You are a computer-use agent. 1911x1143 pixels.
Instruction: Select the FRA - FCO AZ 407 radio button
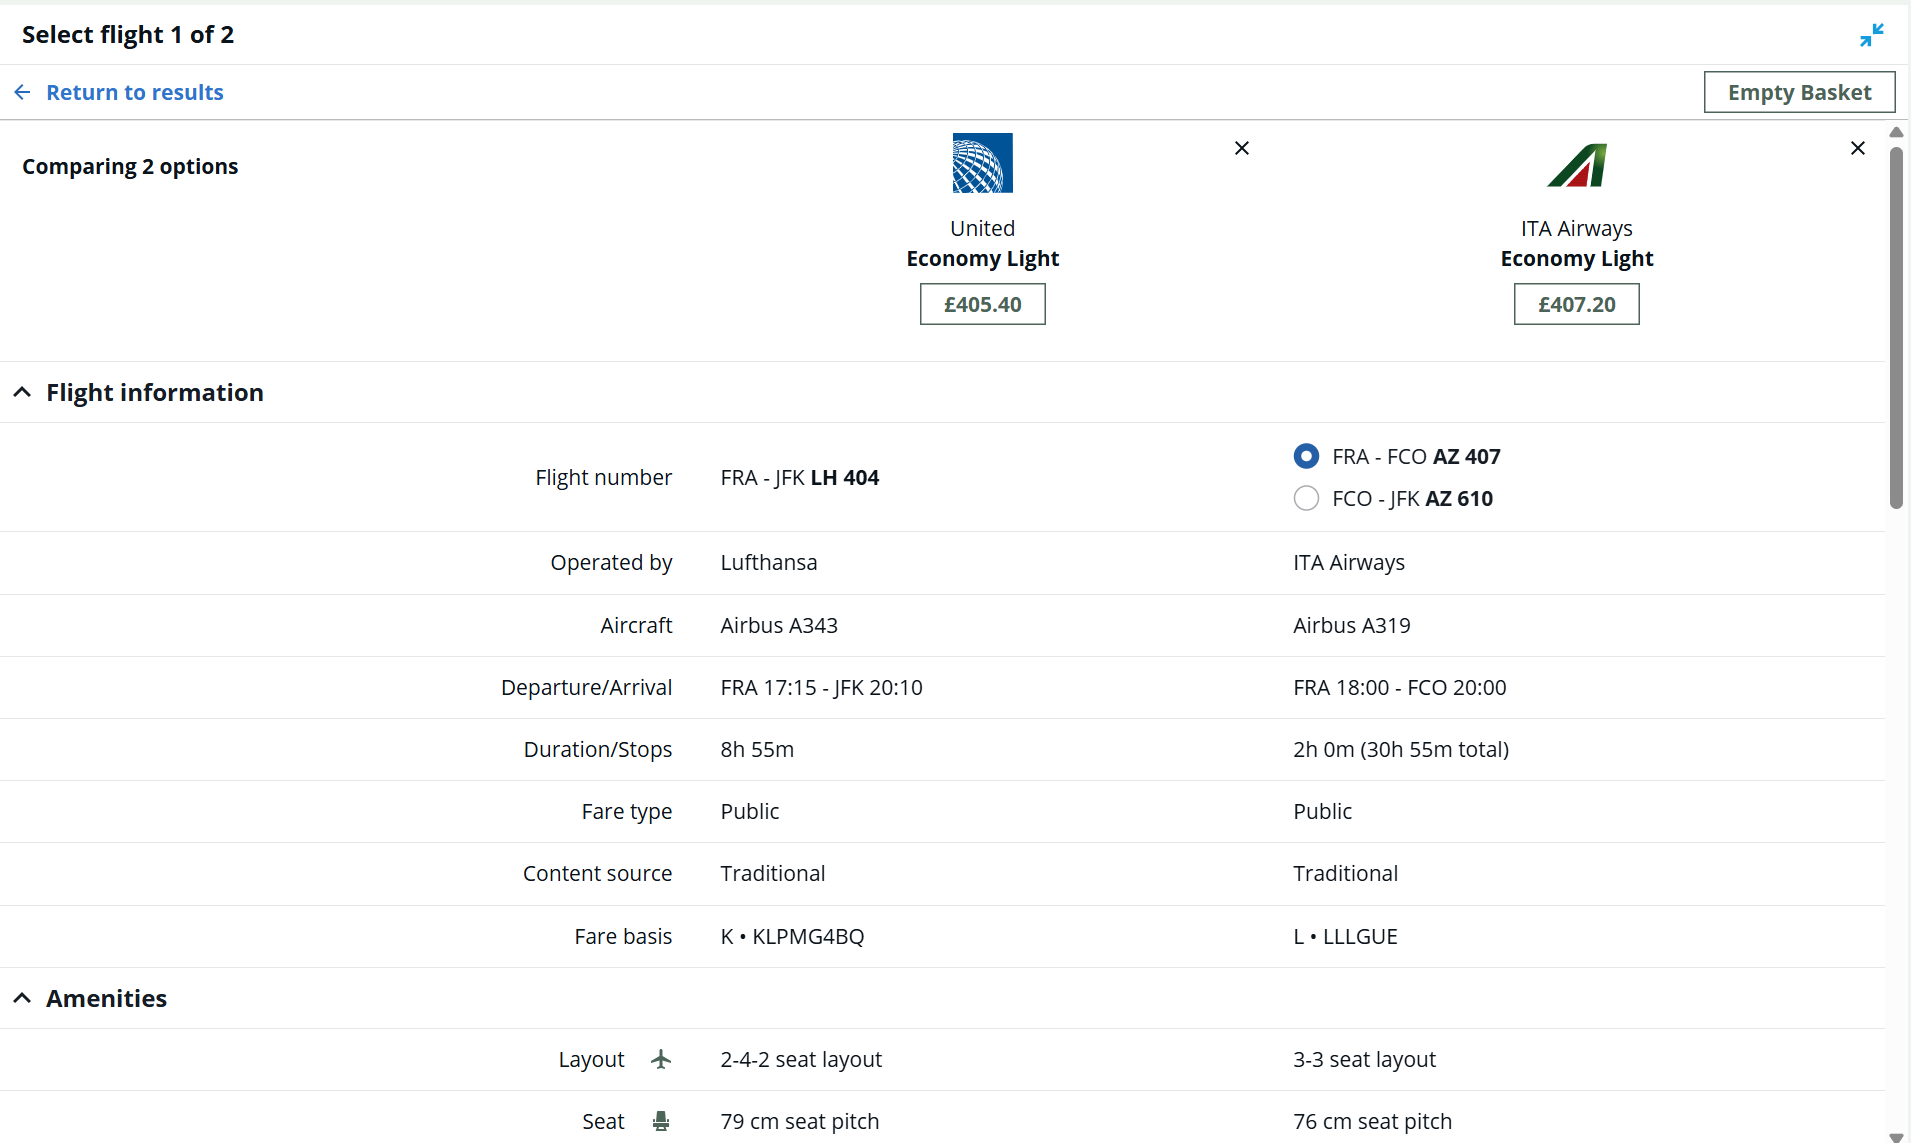point(1306,456)
